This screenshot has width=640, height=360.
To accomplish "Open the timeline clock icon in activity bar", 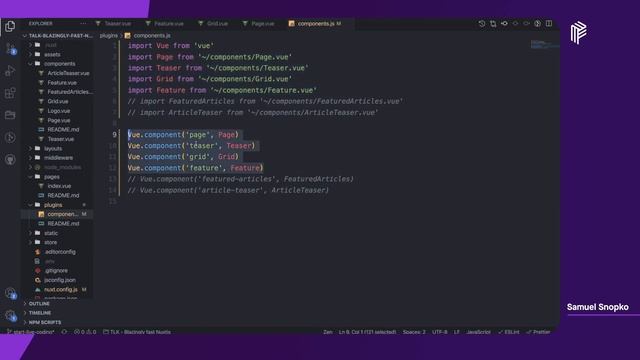I will pos(10,137).
